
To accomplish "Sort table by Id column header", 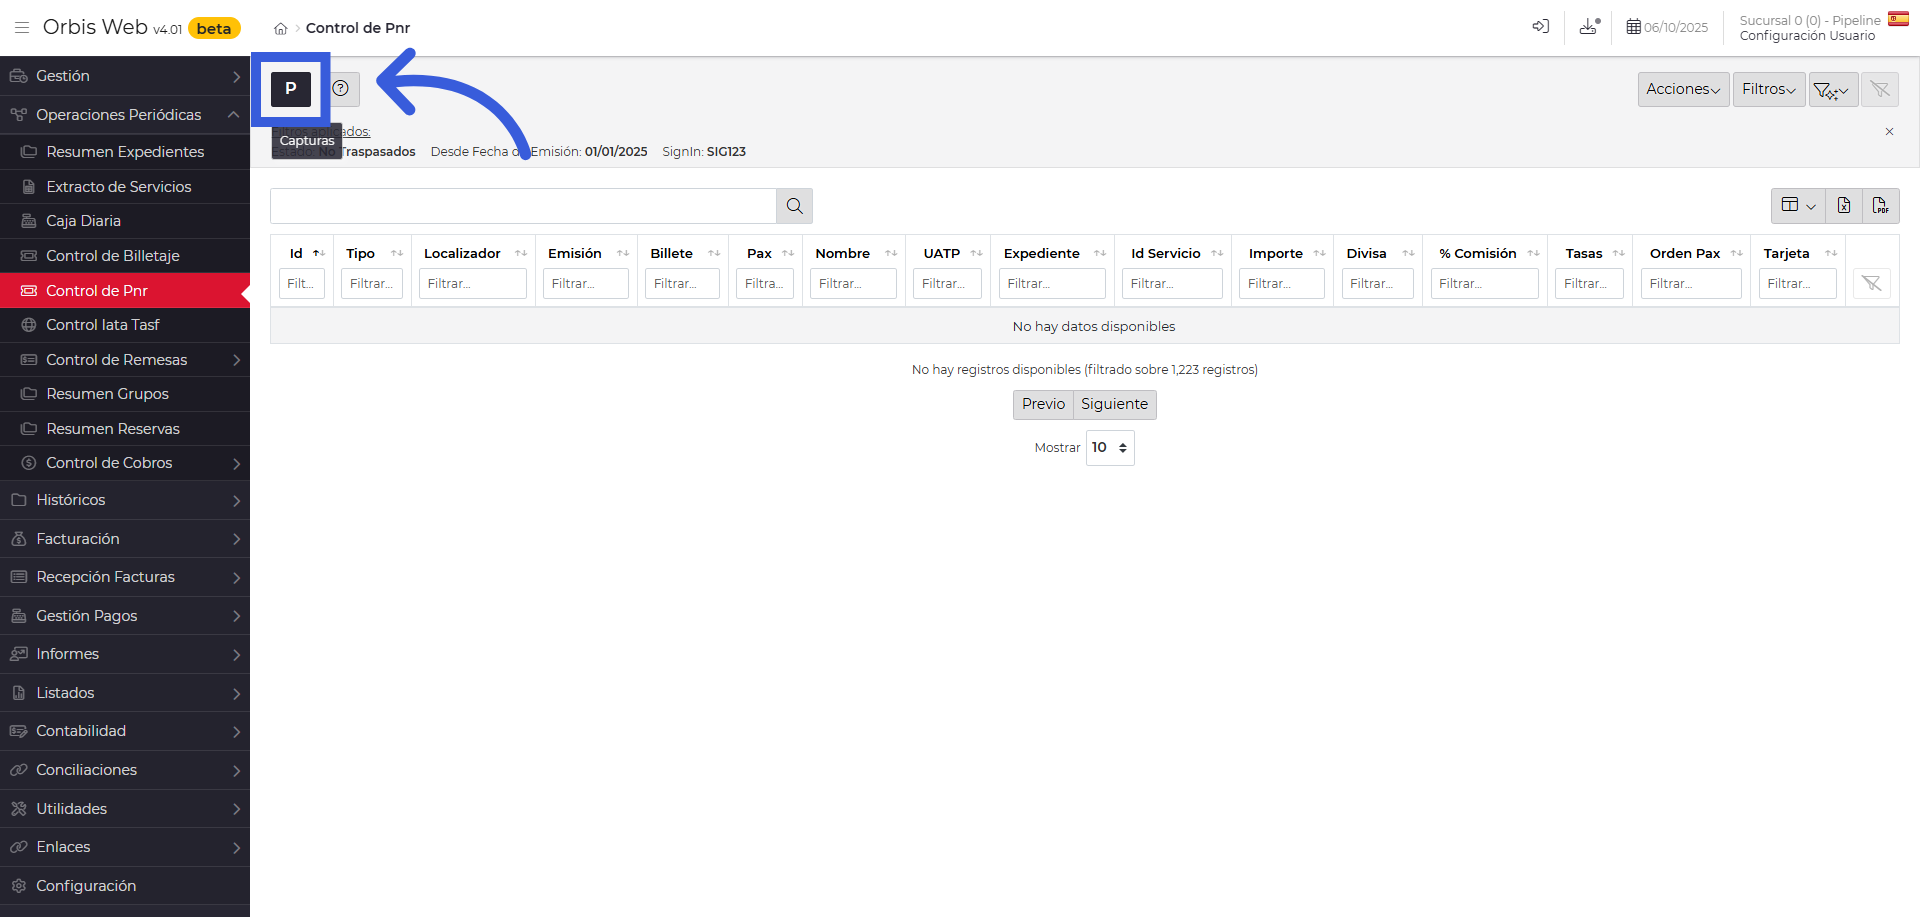I will 302,254.
